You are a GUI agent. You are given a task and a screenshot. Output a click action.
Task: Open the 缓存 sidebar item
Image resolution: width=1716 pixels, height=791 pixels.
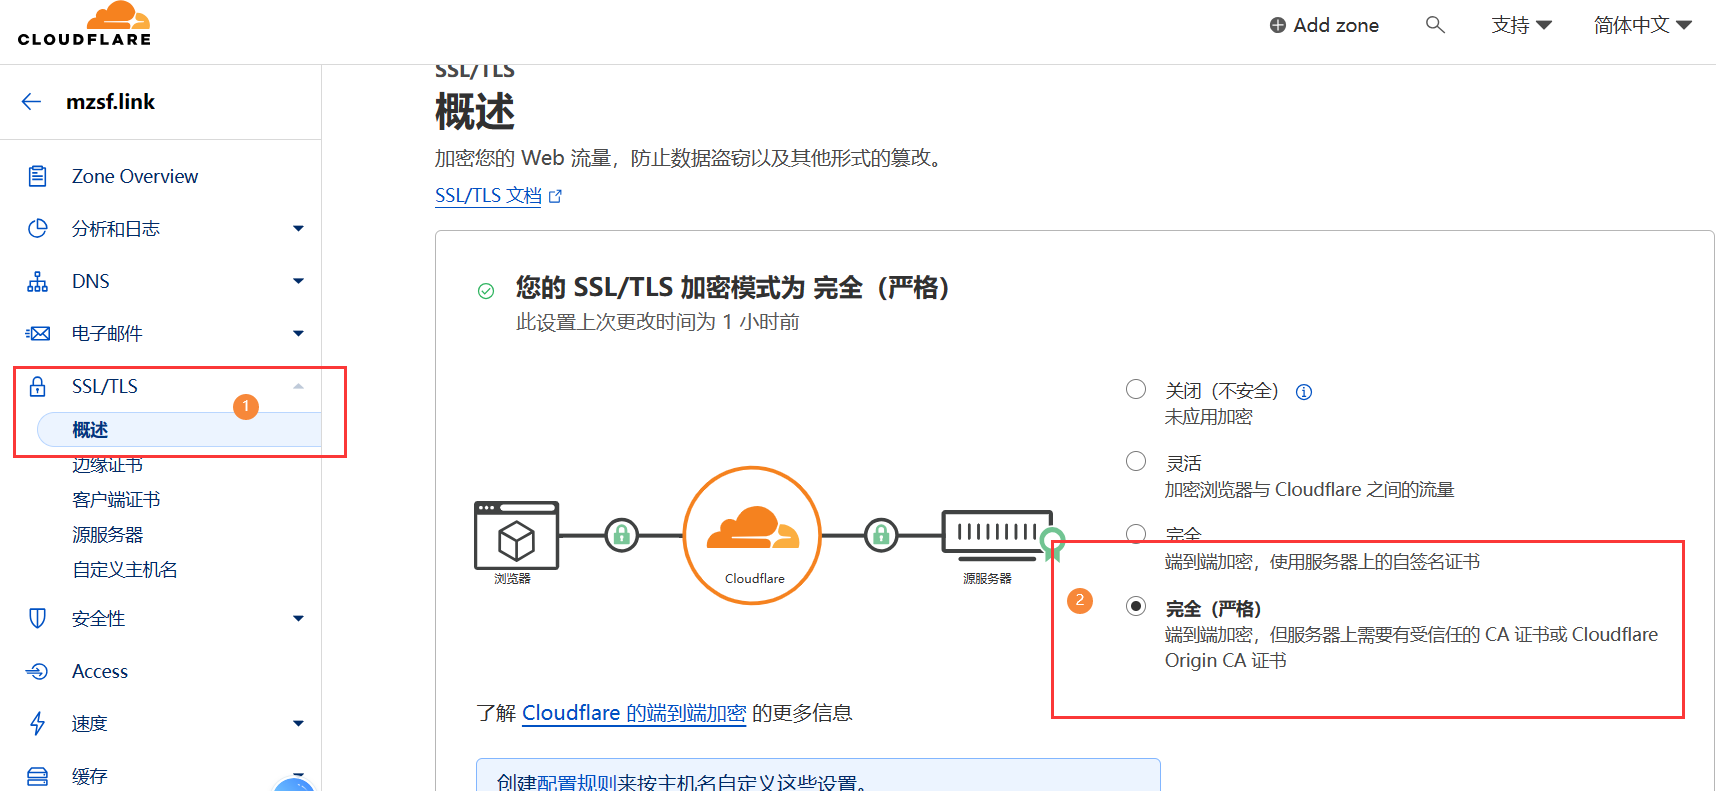[x=90, y=776]
